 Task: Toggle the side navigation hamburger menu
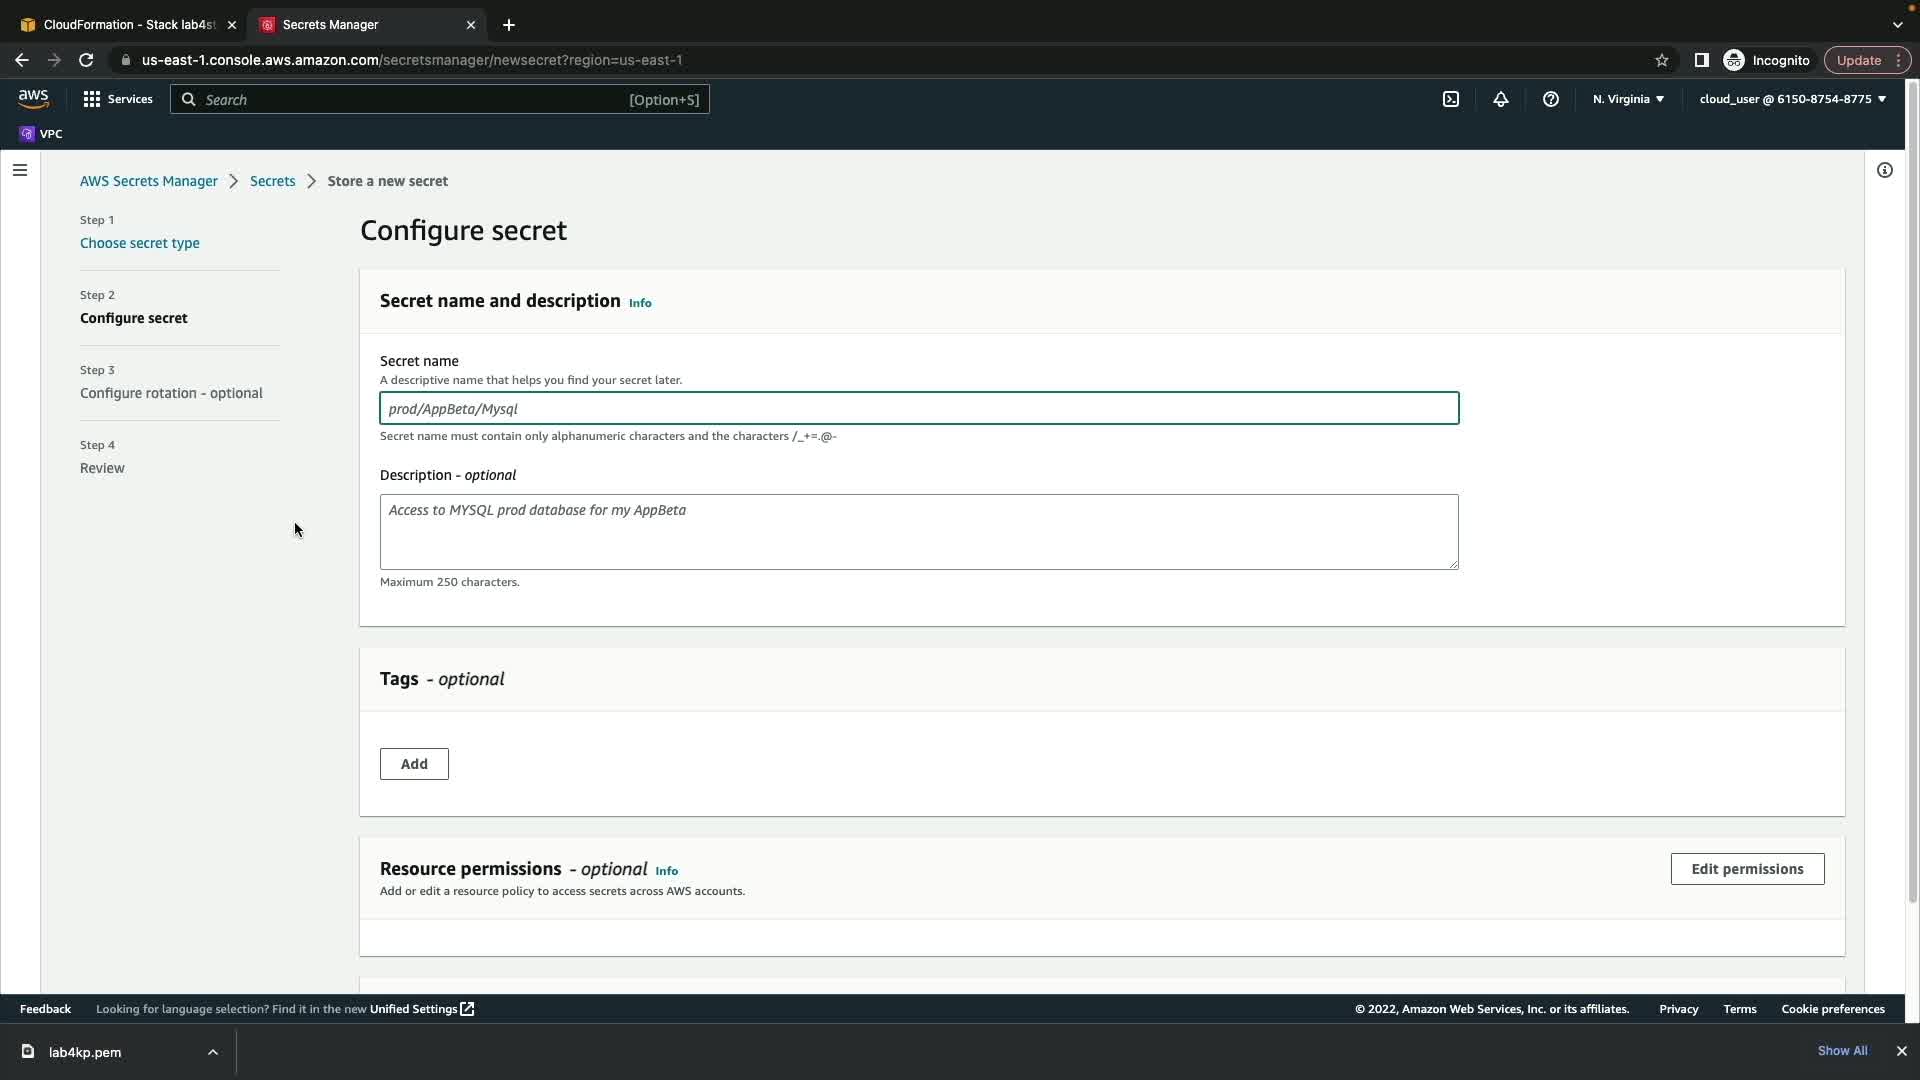pos(19,170)
